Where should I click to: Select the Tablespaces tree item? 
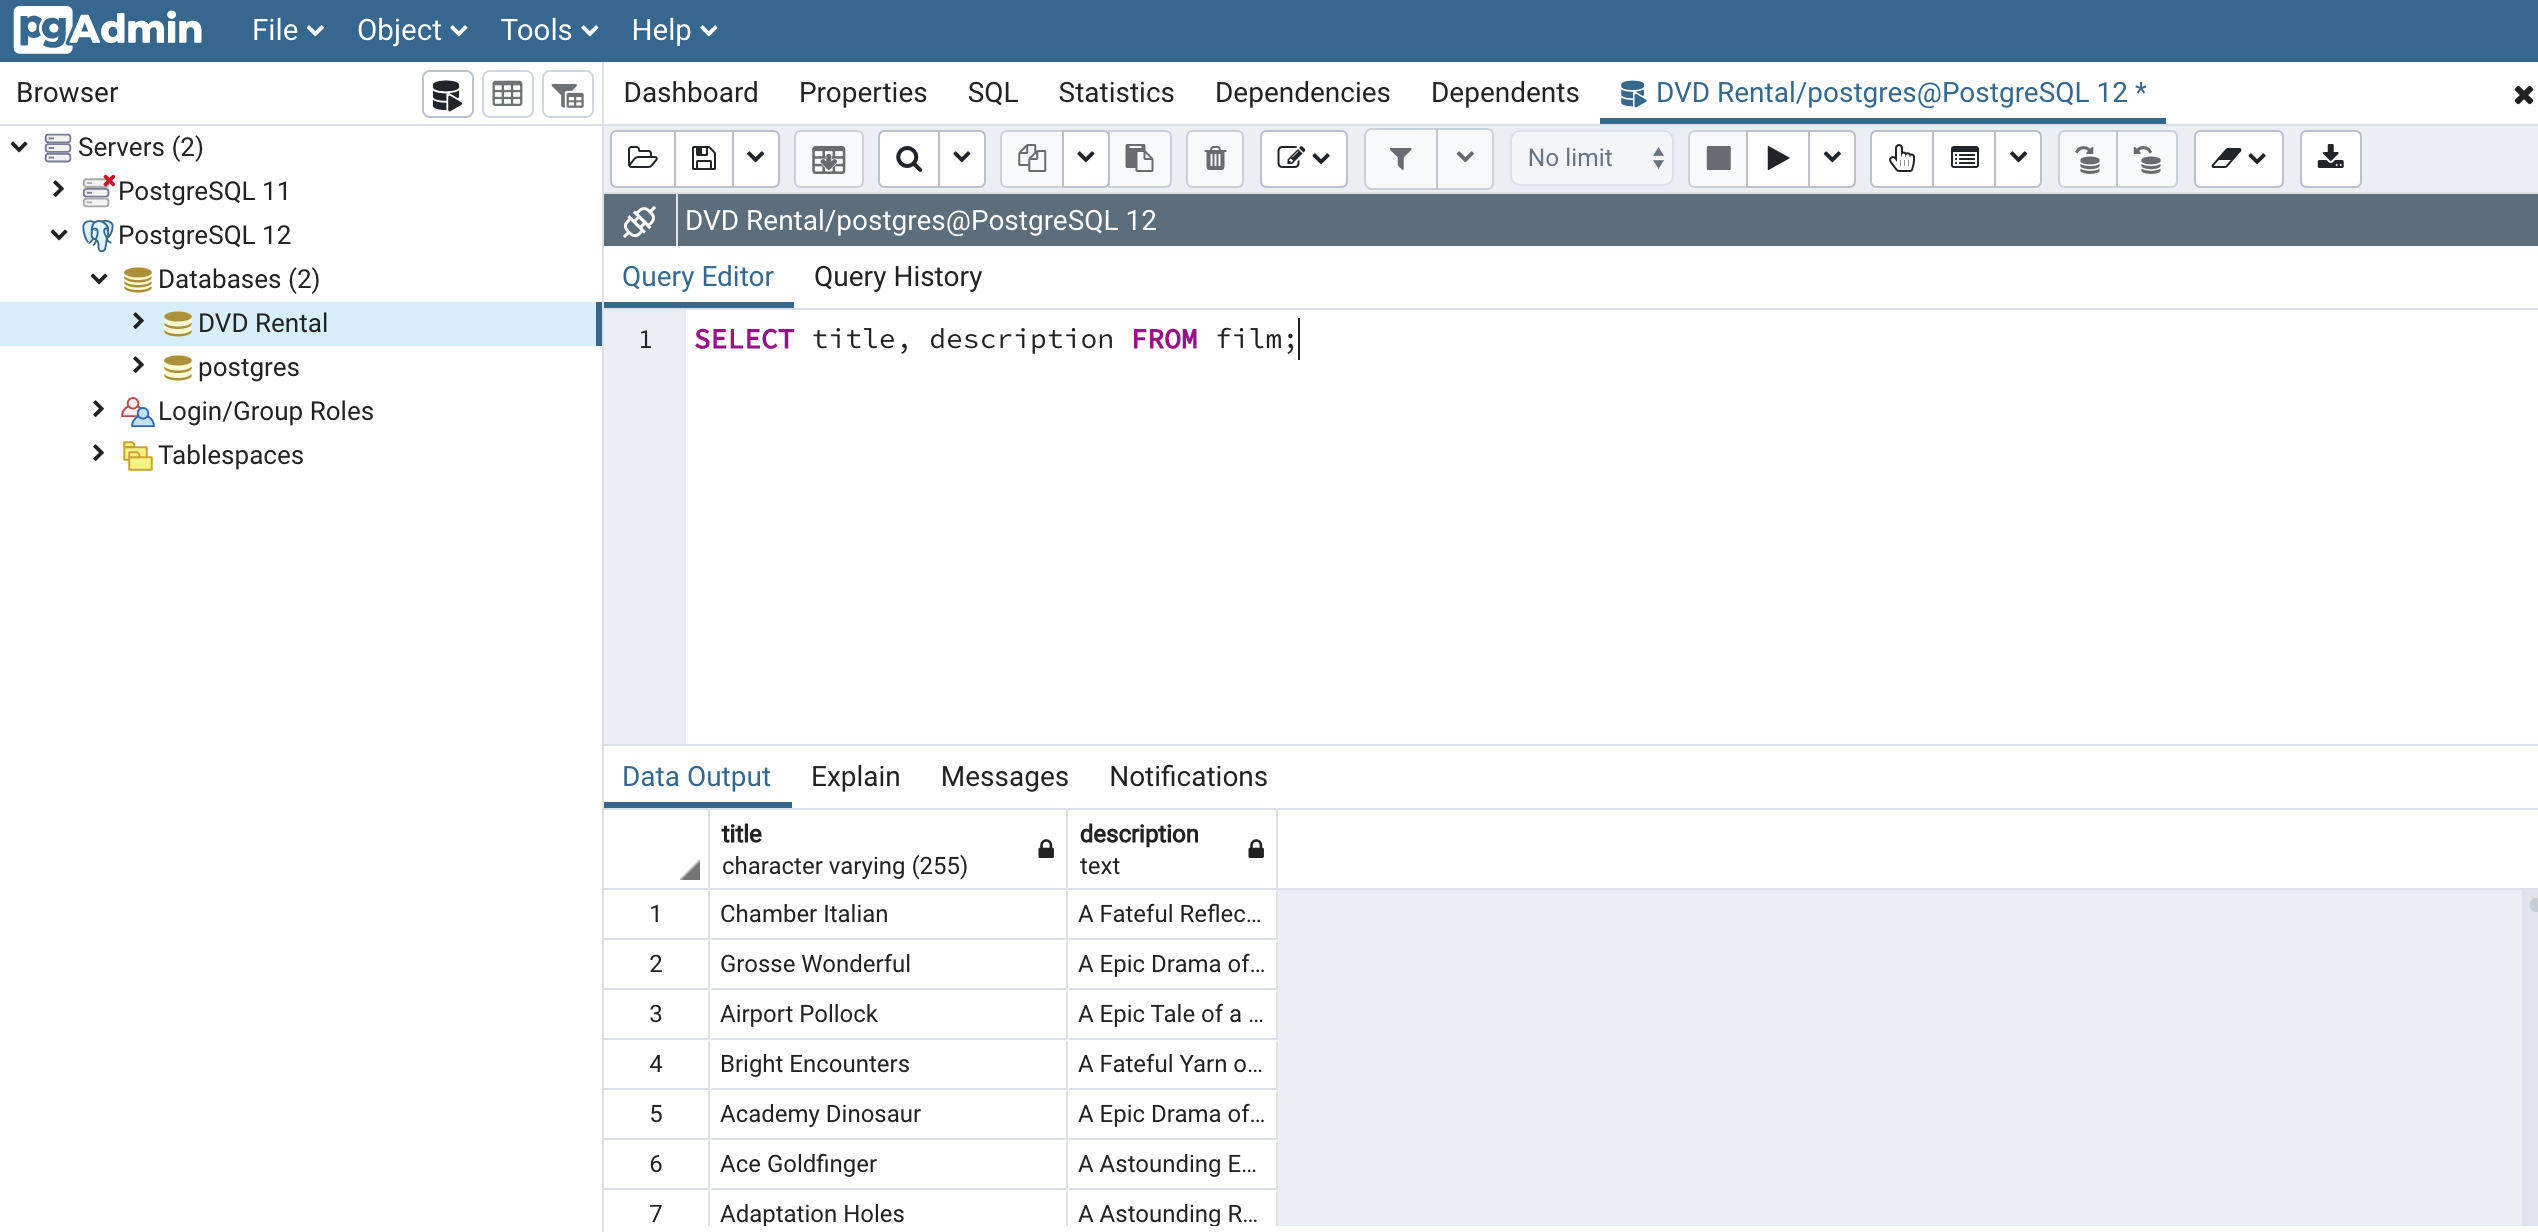[x=230, y=455]
